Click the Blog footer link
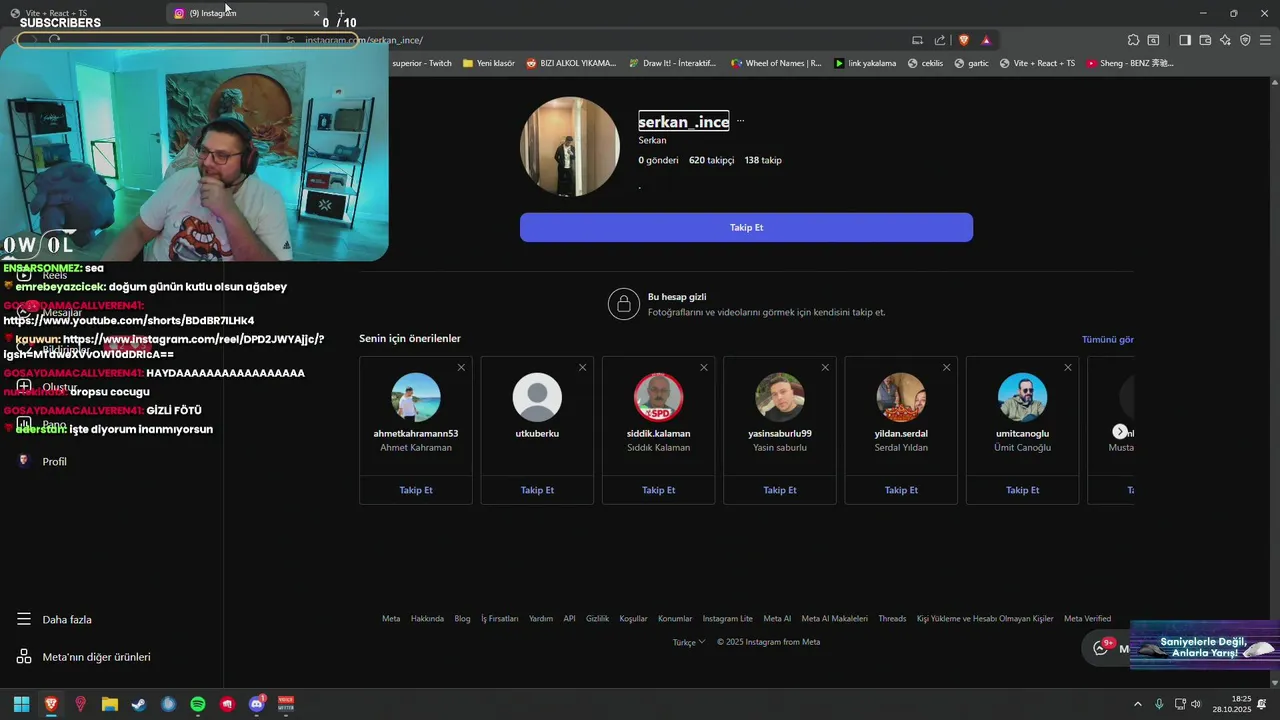This screenshot has height=720, width=1280. point(462,618)
